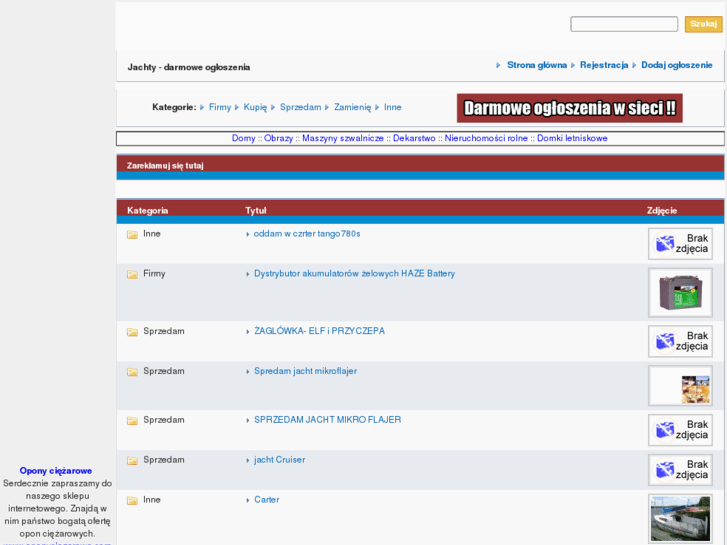Click the Firmy label in HAZE Battery row

(154, 274)
